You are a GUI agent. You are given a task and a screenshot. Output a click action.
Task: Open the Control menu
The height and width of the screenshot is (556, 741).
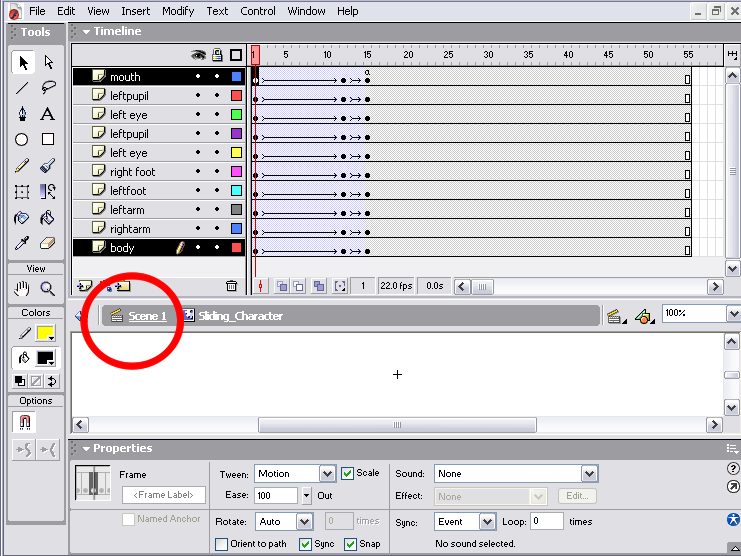(258, 11)
